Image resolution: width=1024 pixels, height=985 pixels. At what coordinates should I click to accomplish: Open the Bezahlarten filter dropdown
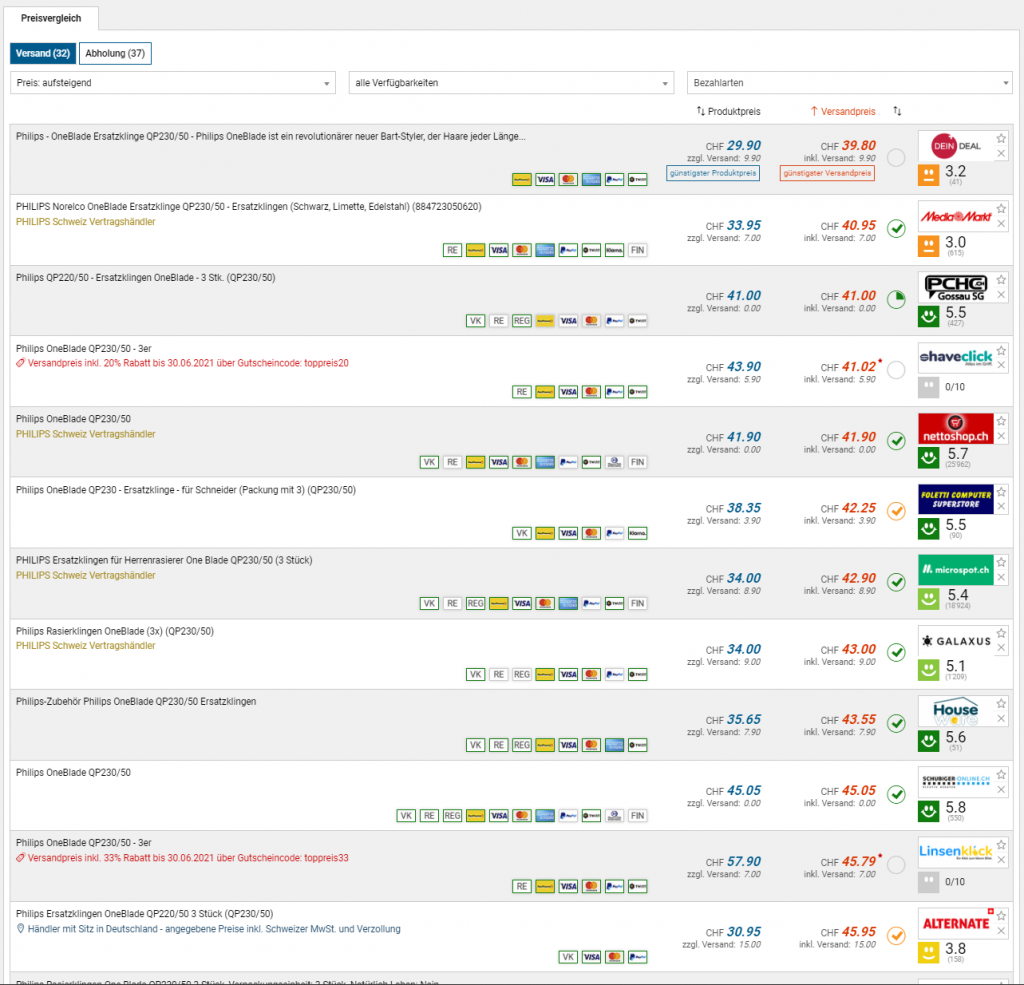(849, 83)
